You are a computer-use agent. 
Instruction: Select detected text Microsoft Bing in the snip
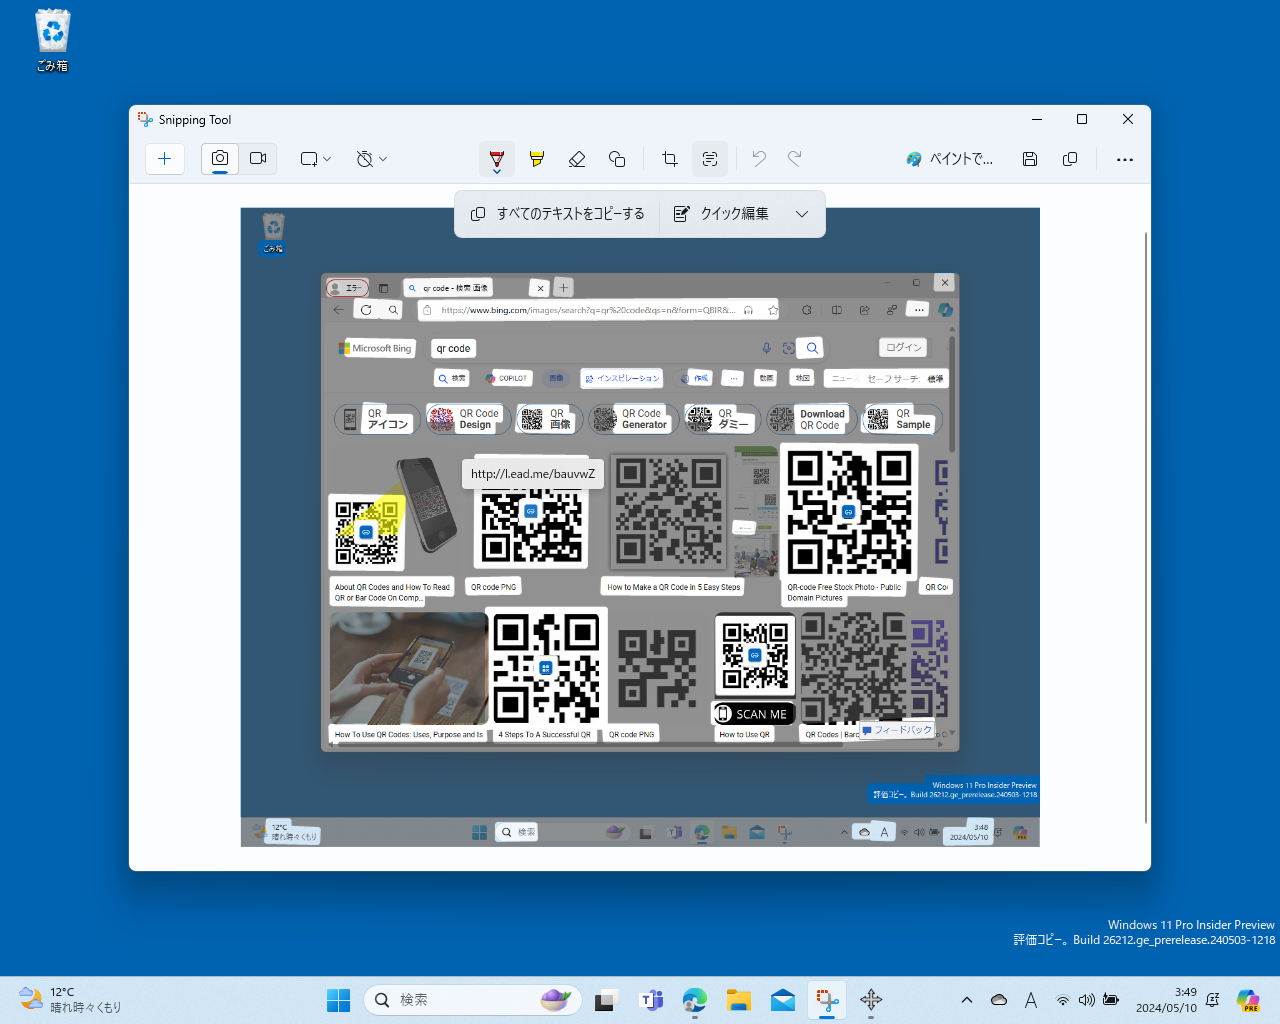(382, 348)
